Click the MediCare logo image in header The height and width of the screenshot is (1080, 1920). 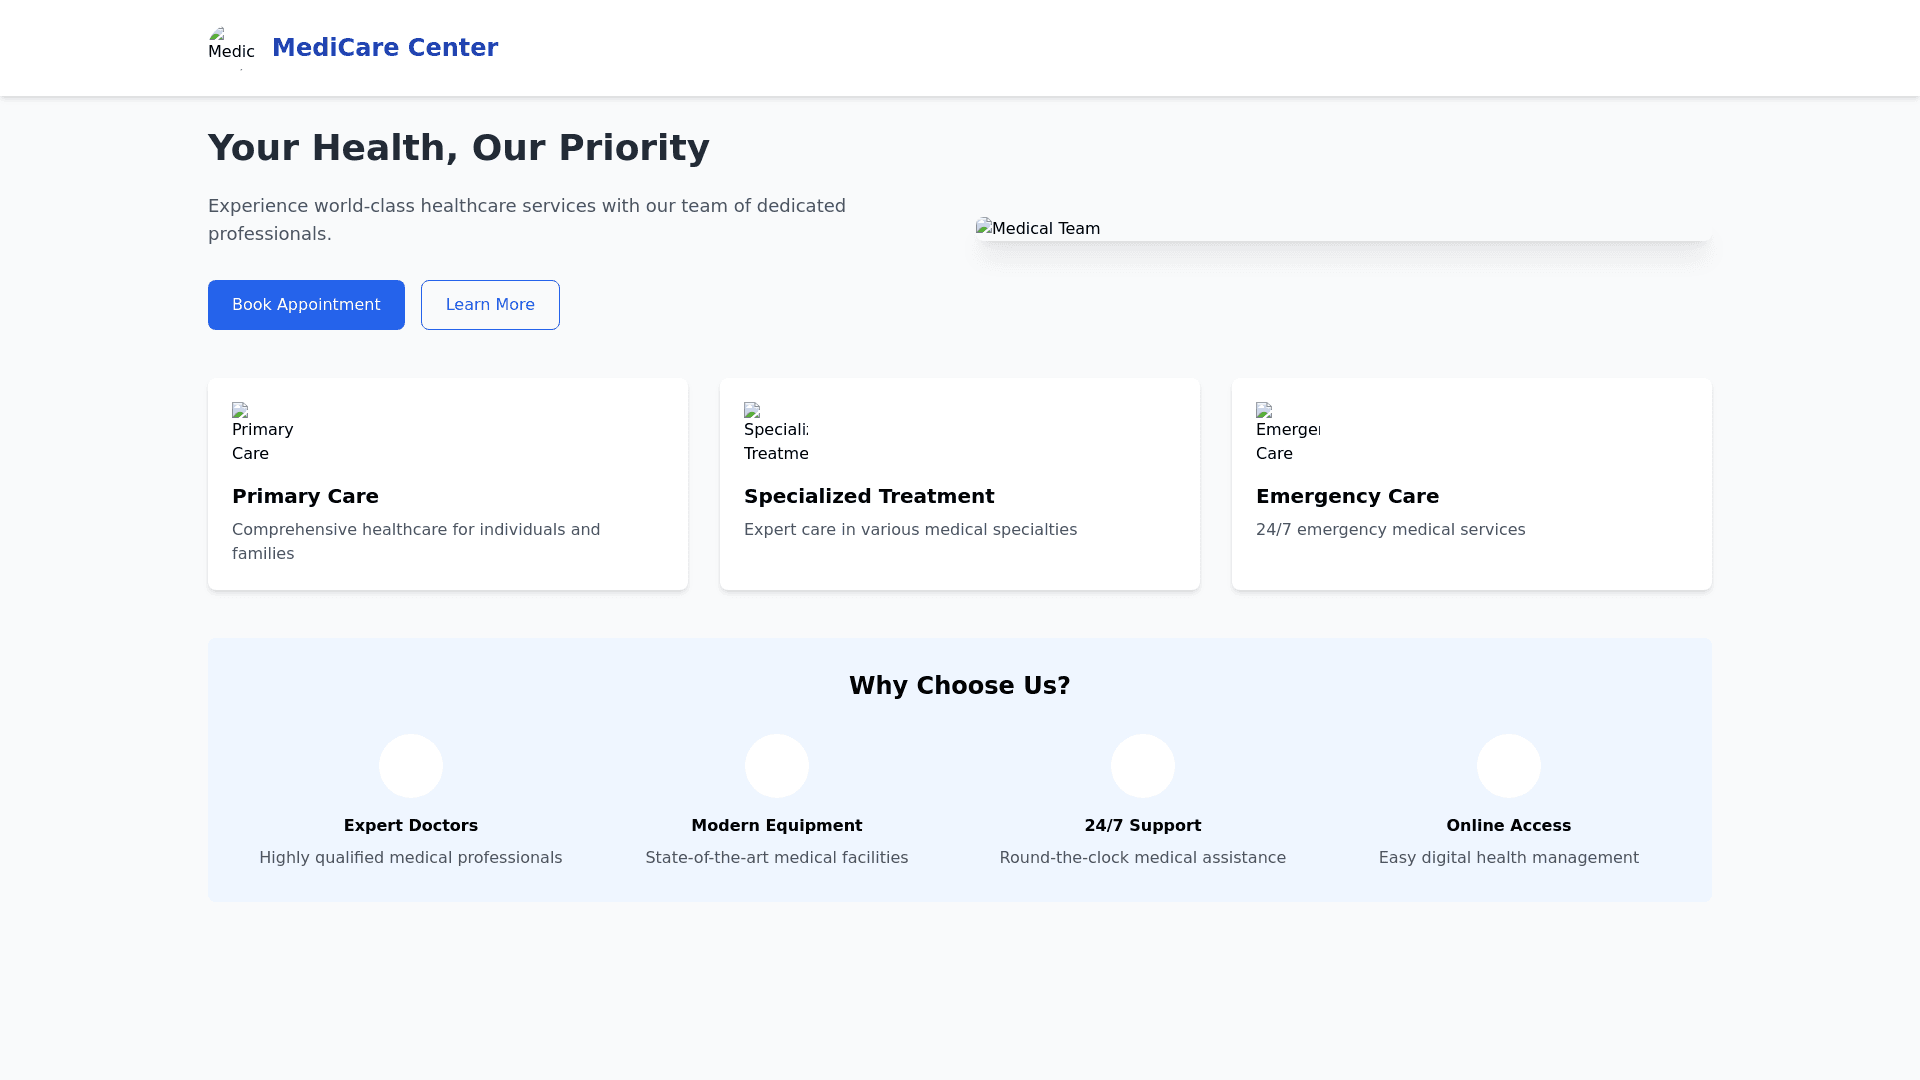coord(231,48)
